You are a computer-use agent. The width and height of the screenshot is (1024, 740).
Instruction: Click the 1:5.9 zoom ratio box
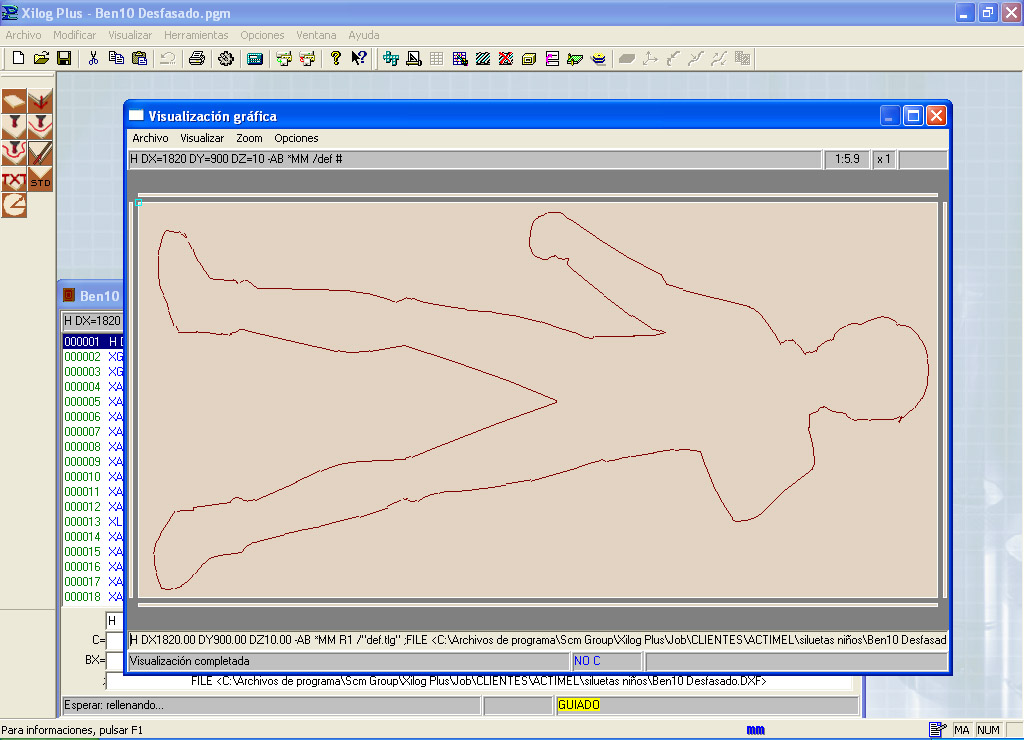click(846, 159)
